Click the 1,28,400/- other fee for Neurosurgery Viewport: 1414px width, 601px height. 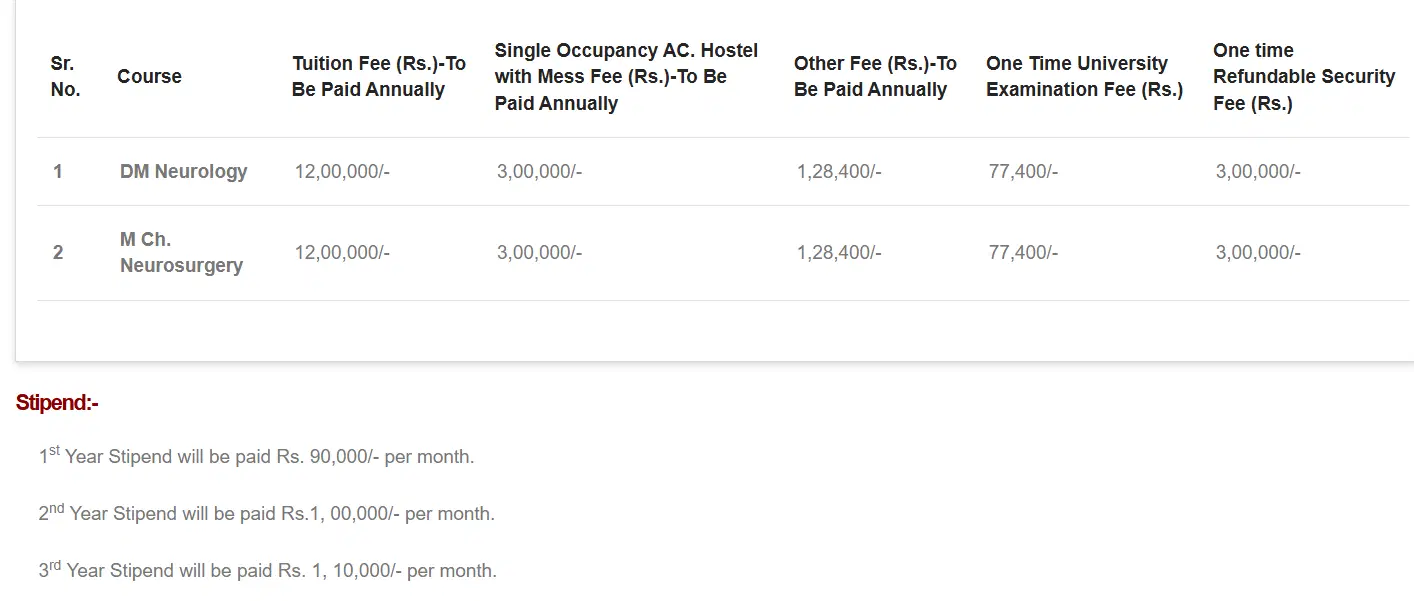coord(839,253)
